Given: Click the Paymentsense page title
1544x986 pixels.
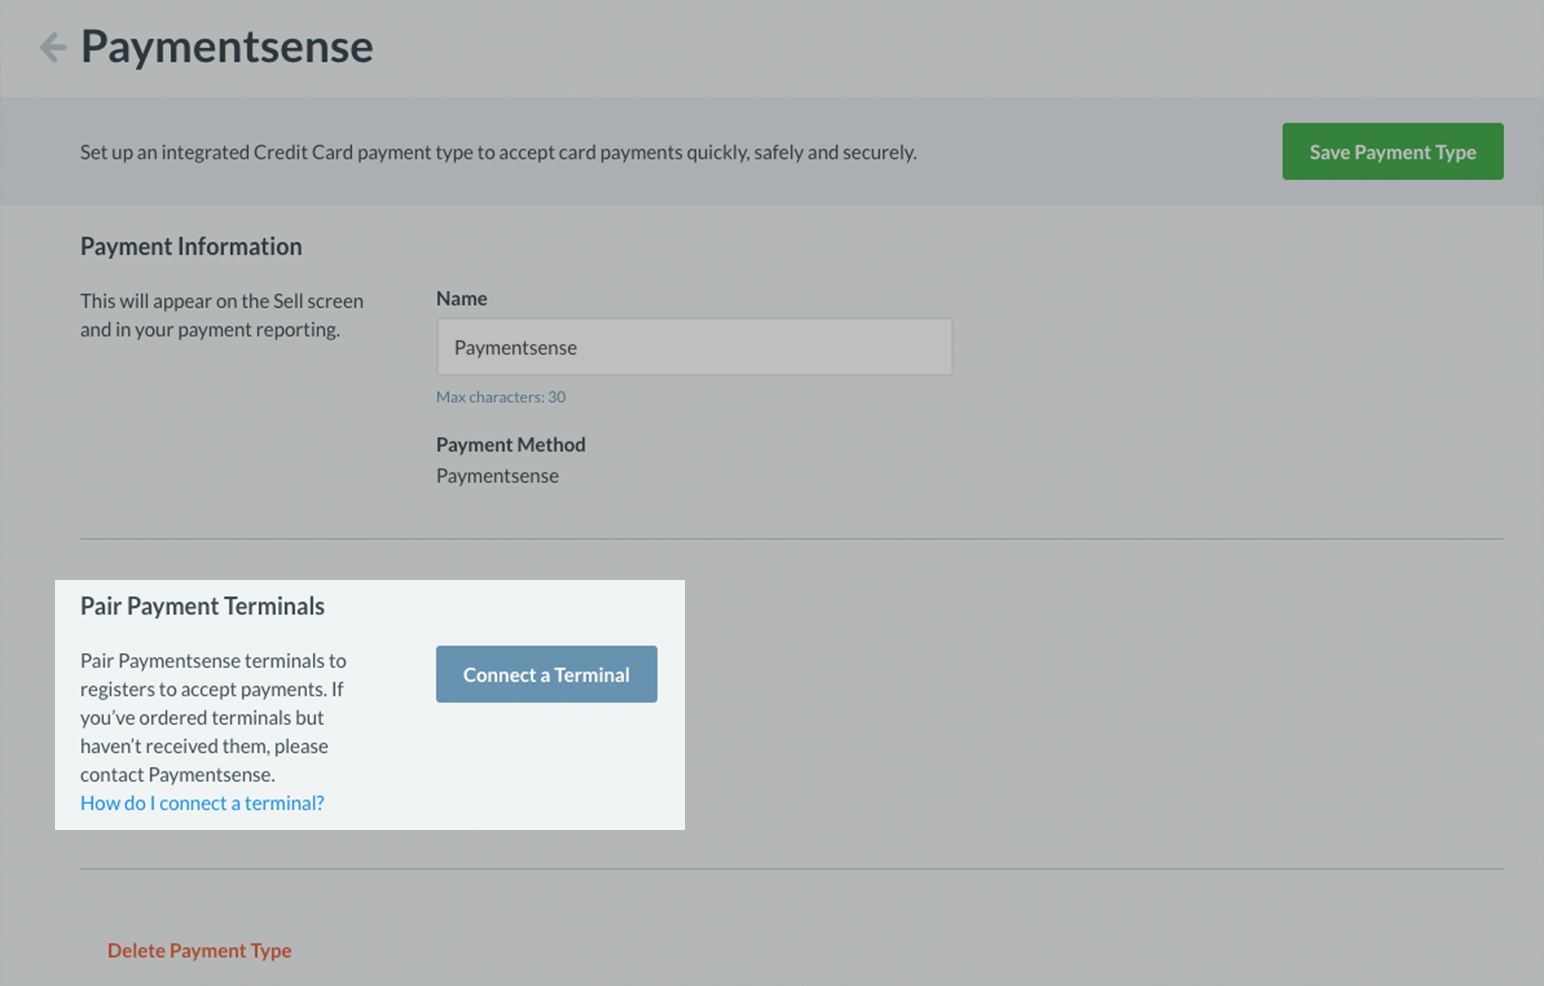Looking at the screenshot, I should 227,47.
